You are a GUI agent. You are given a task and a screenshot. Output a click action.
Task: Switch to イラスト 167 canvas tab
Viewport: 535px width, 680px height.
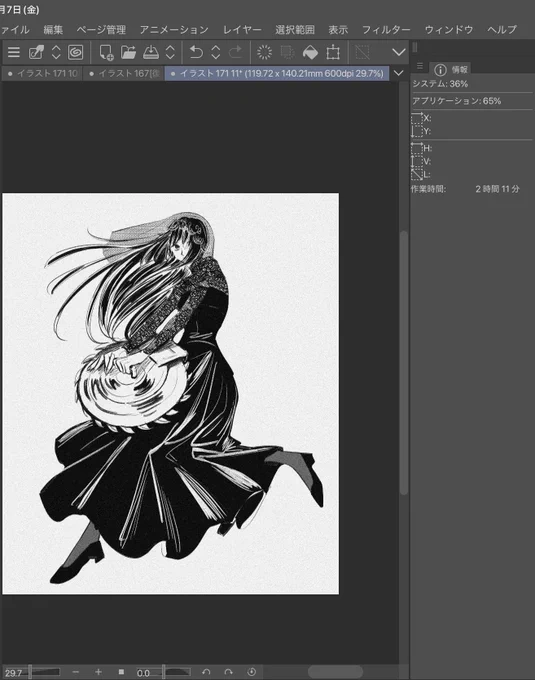[124, 73]
